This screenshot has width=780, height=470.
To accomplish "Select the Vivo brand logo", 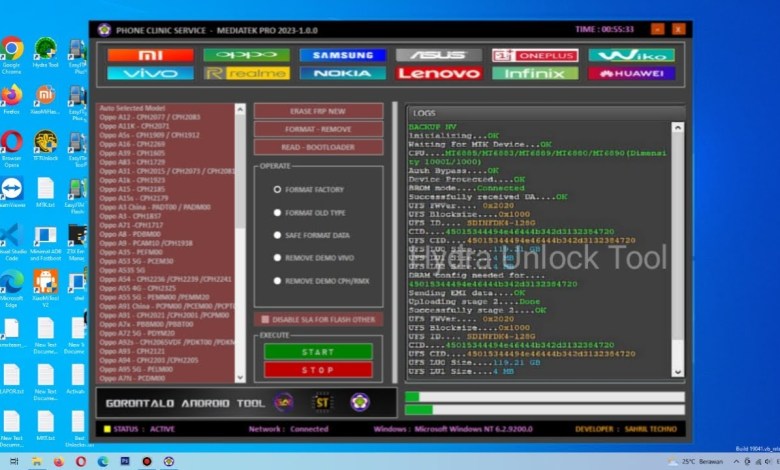I will coord(150,73).
